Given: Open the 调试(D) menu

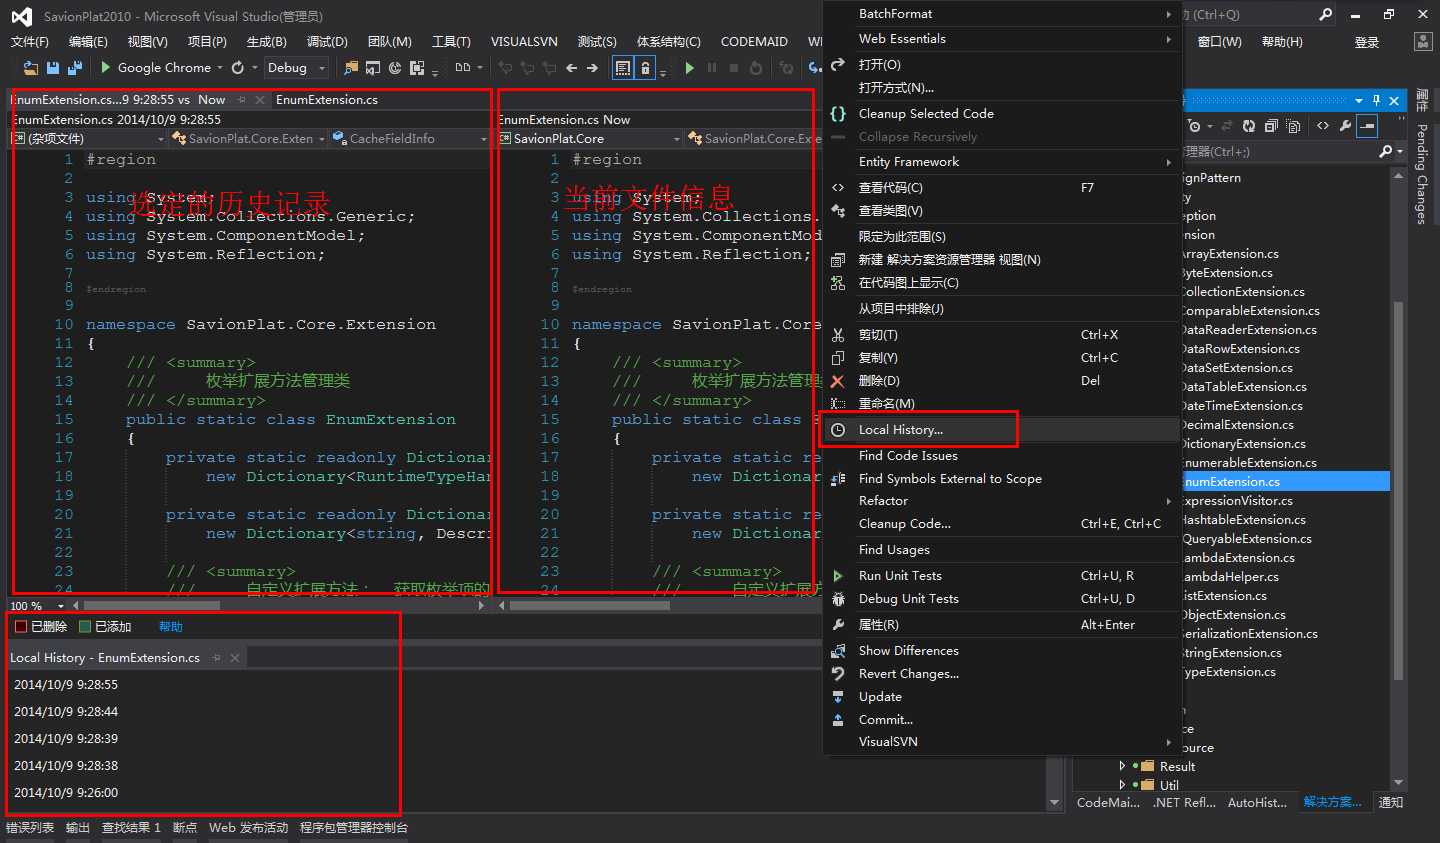Looking at the screenshot, I should pos(327,42).
